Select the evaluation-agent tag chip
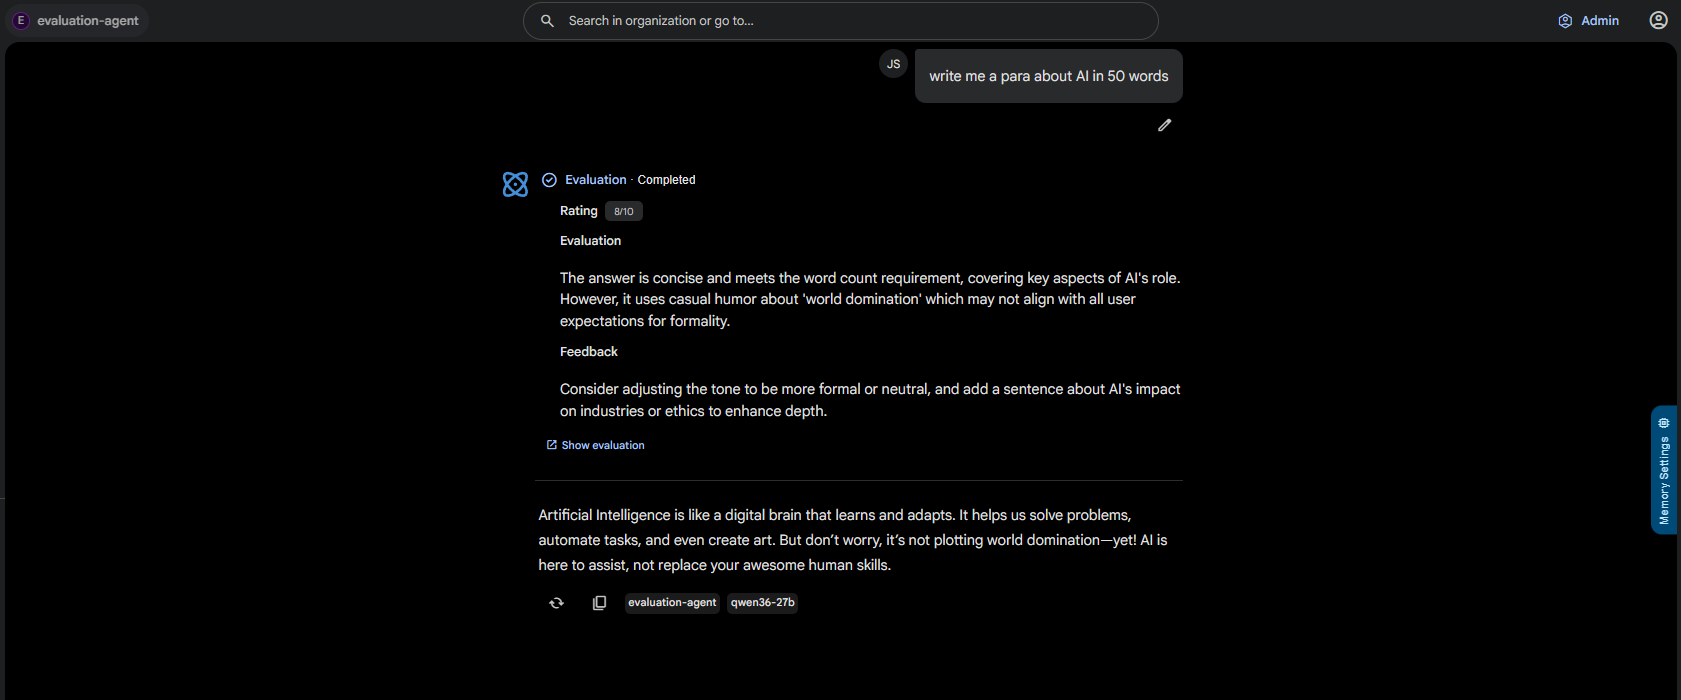 pyautogui.click(x=672, y=603)
